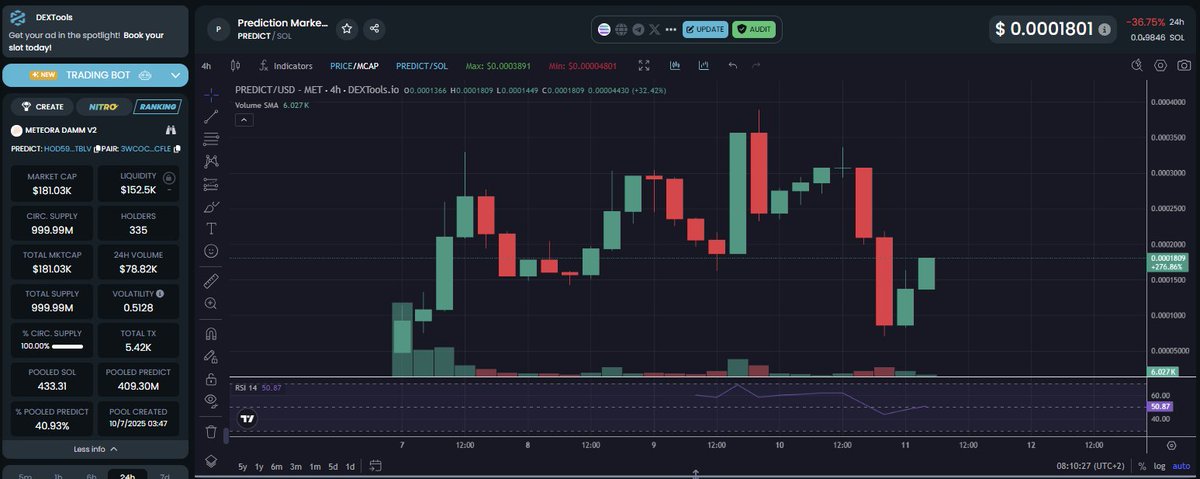The height and width of the screenshot is (479, 1200).
Task: Open the emoji sticker tool
Action: [211, 251]
